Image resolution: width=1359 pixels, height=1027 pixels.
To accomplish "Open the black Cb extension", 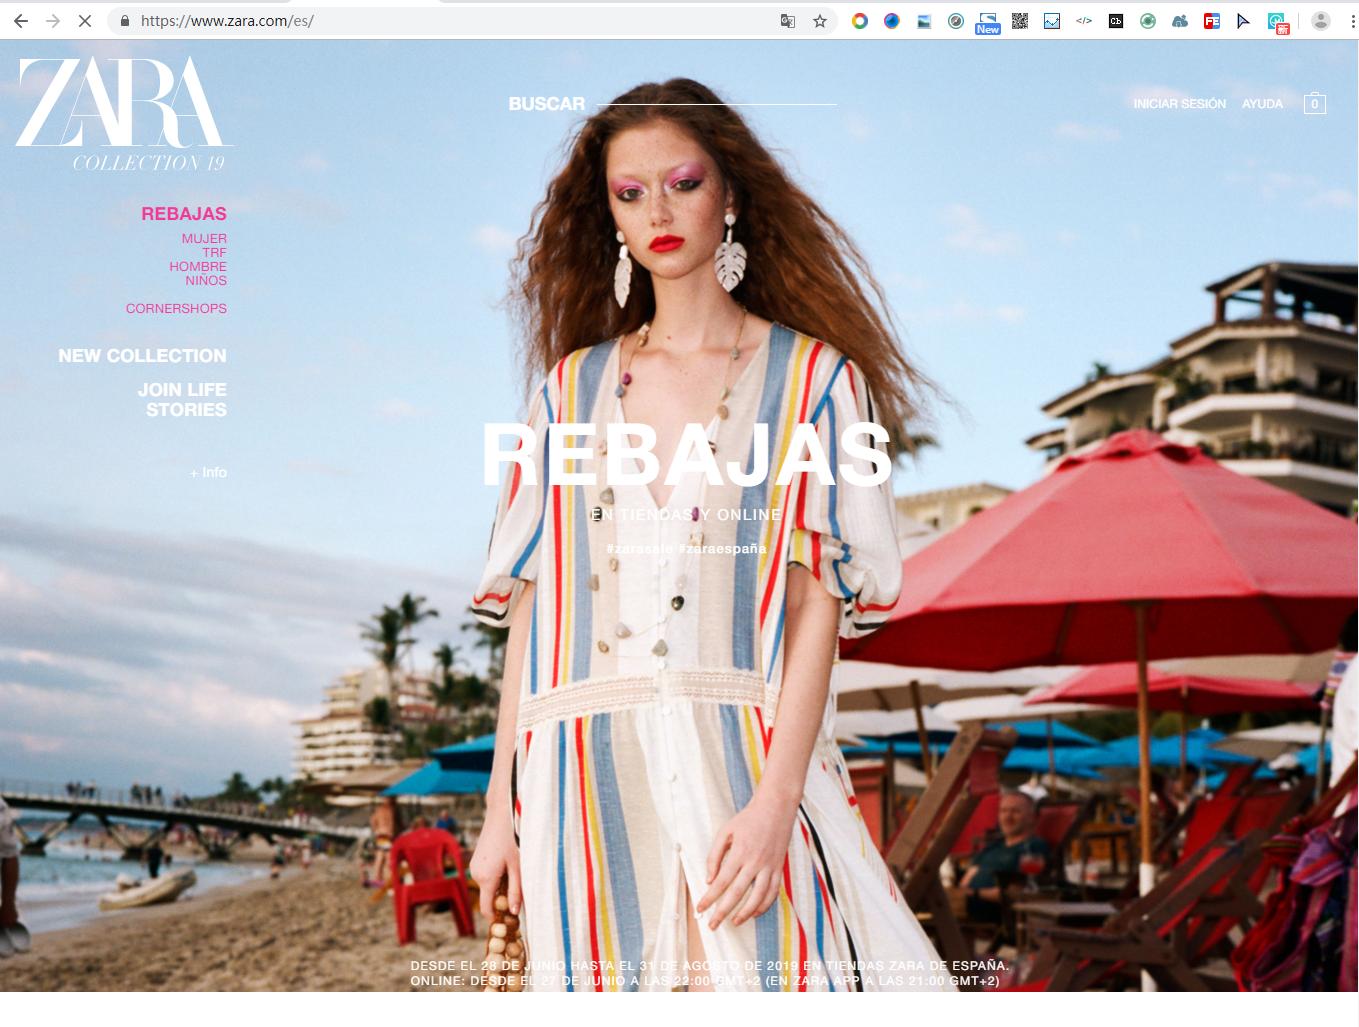I will point(1116,20).
